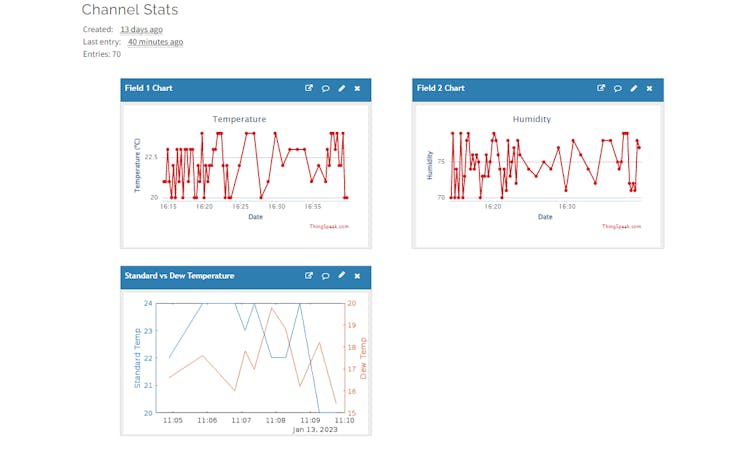Click the Dew Temp axis label
This screenshot has height=451, width=740.
[x=363, y=357]
